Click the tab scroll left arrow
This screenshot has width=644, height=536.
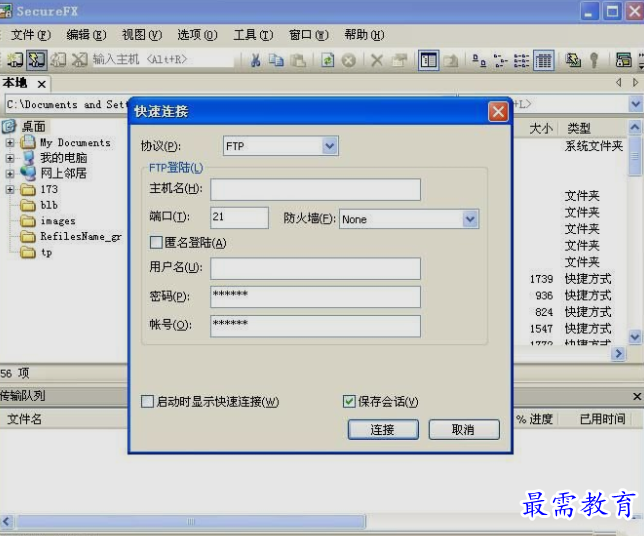pyautogui.click(x=619, y=83)
